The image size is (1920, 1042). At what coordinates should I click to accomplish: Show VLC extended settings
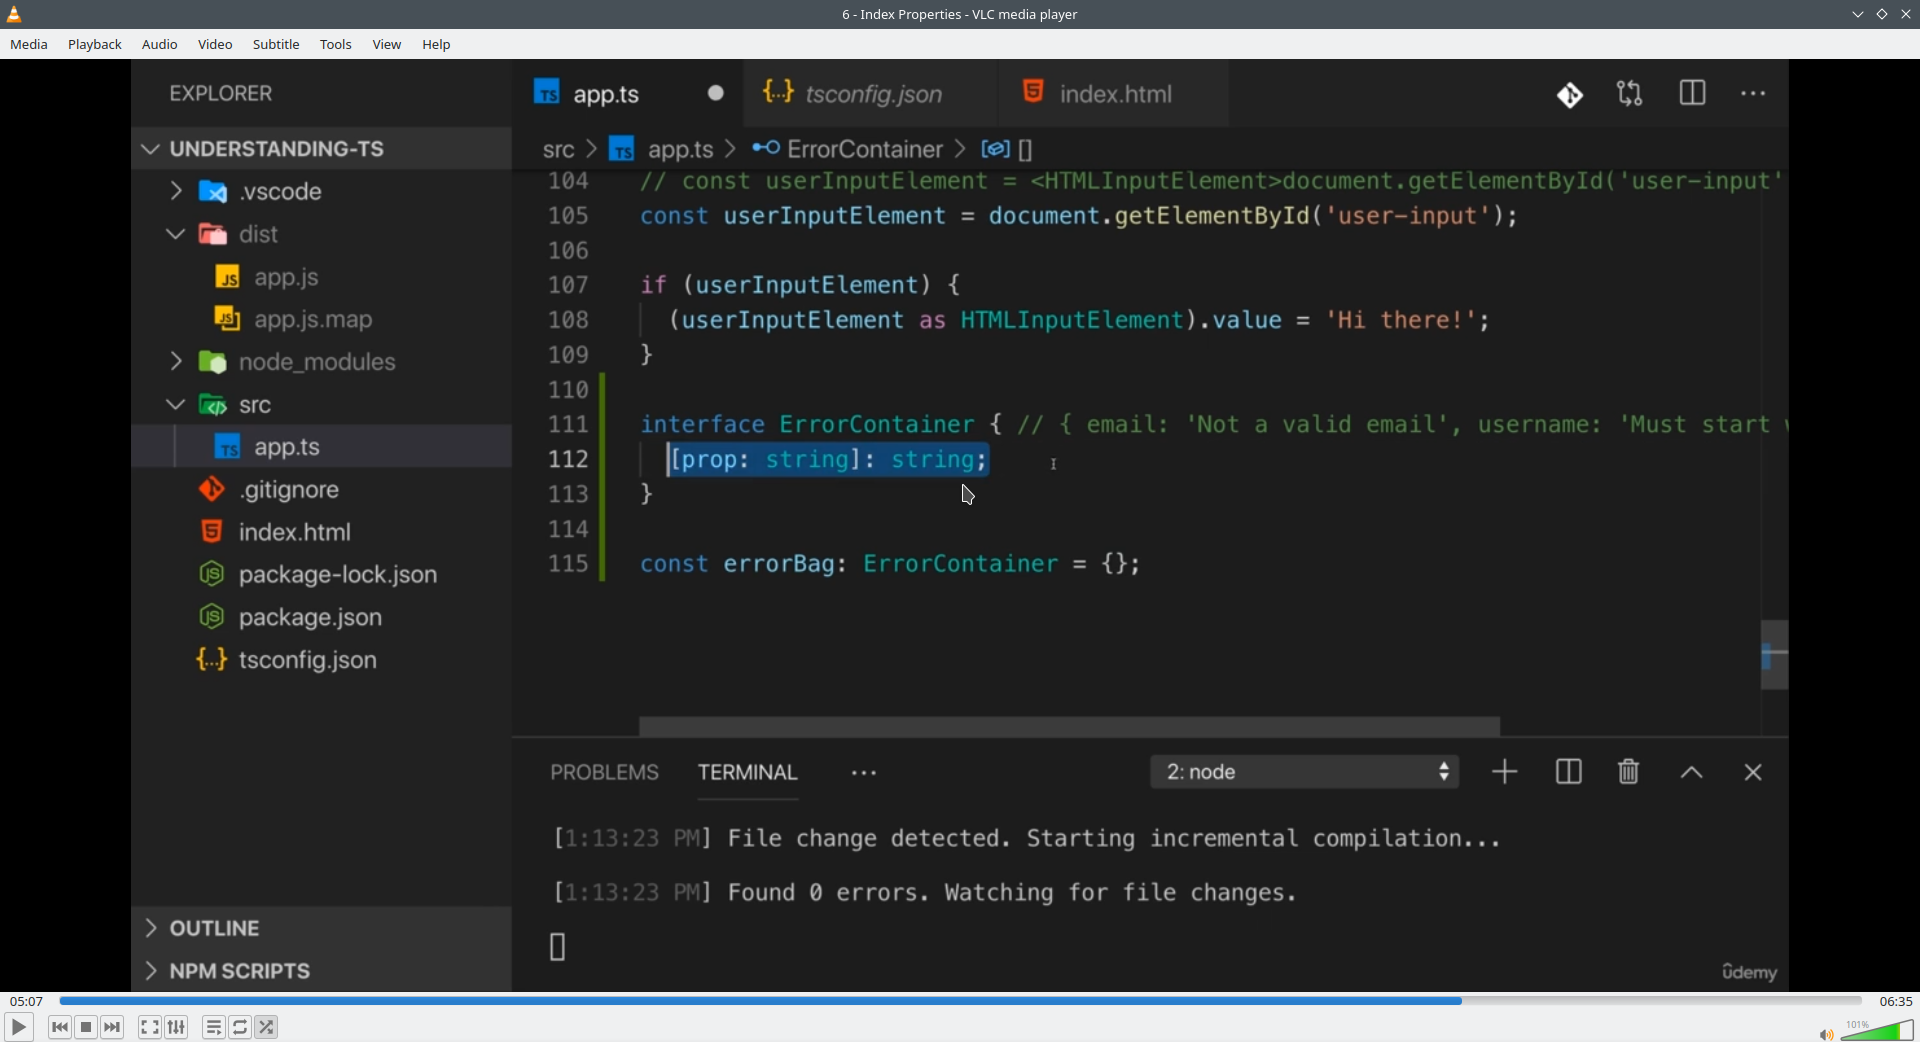point(176,1027)
